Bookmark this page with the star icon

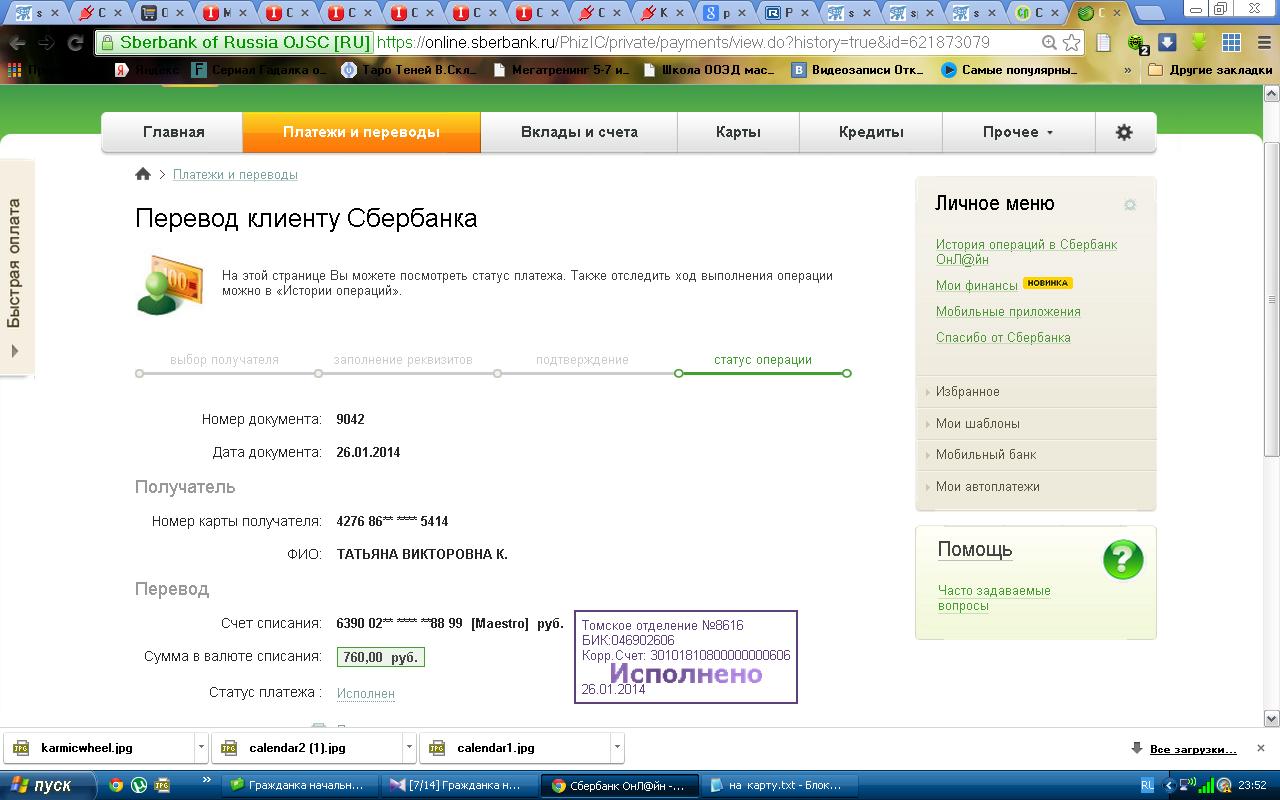coord(1071,43)
